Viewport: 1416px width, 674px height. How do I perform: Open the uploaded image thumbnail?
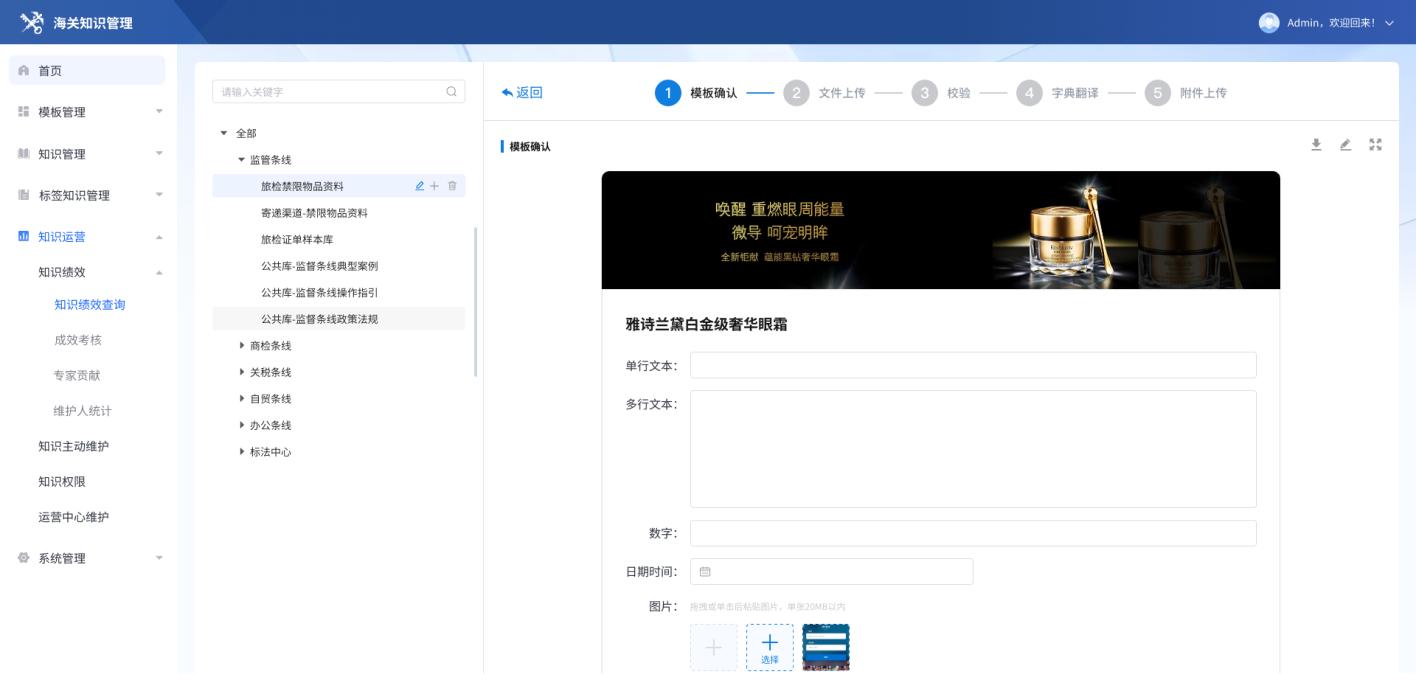coord(826,648)
